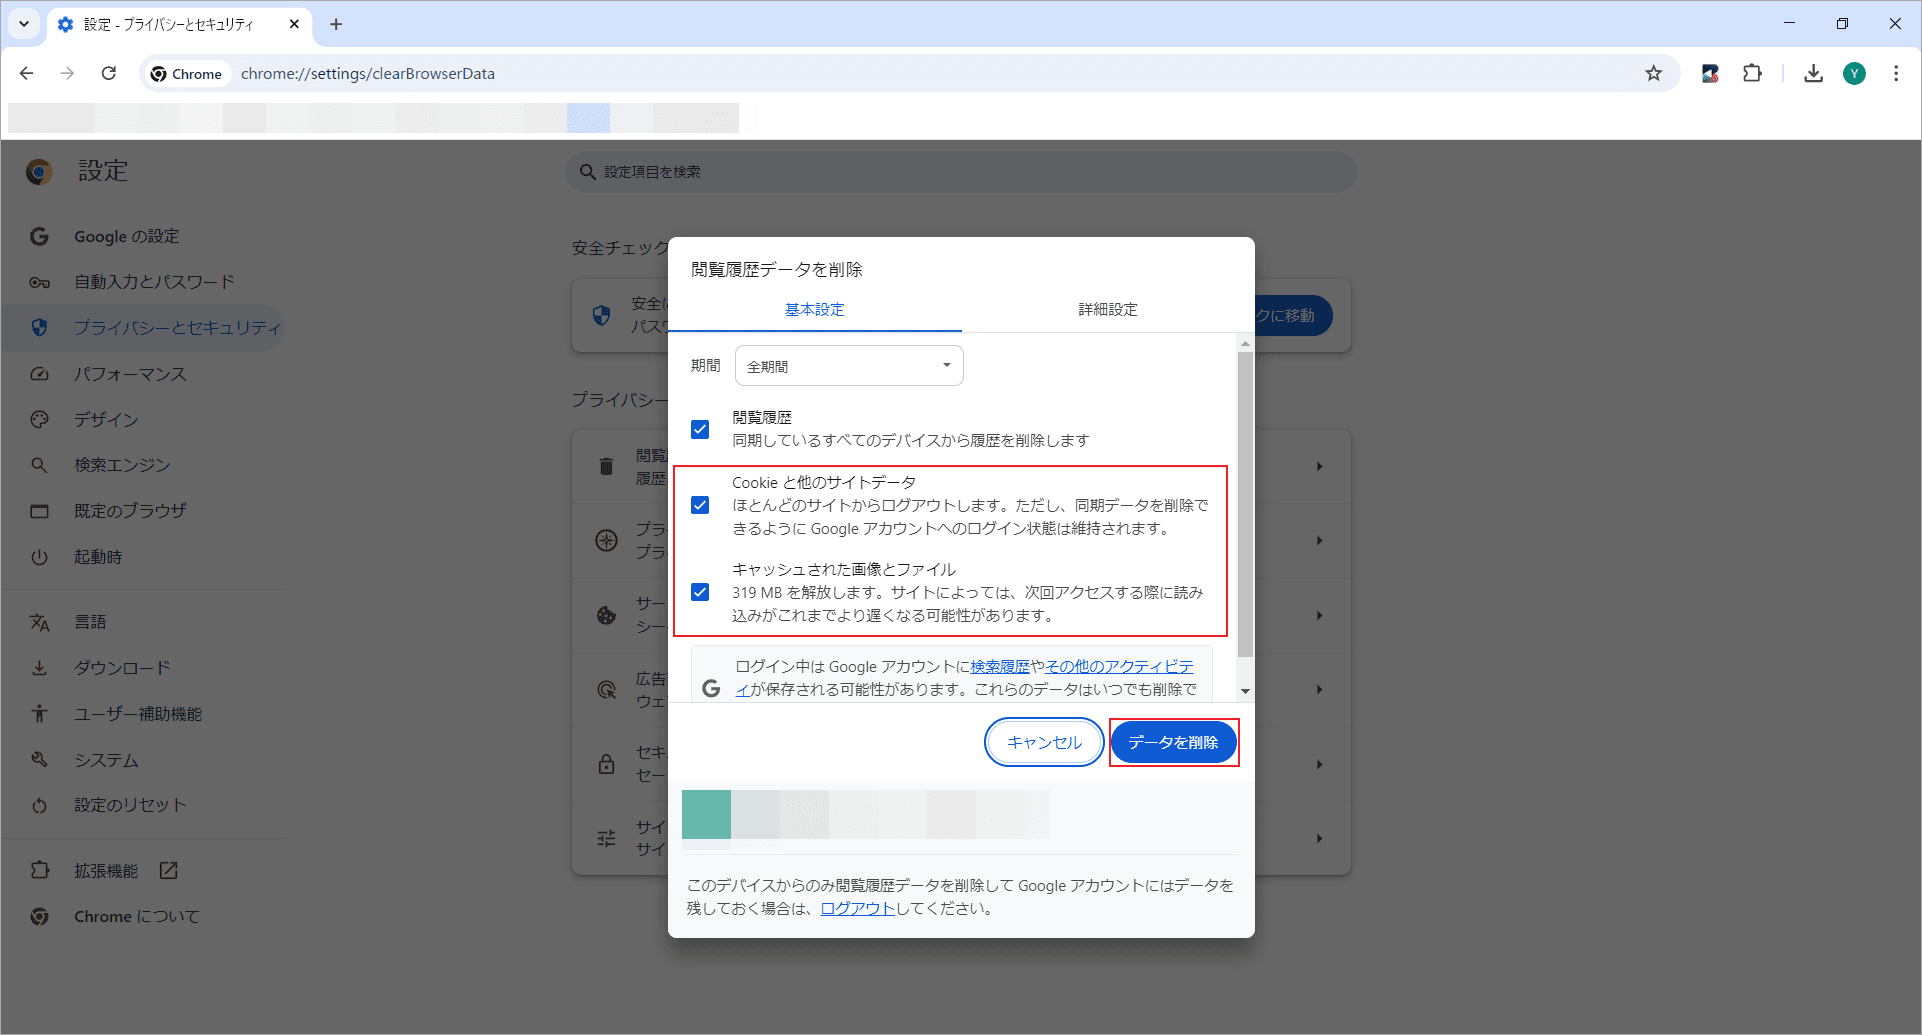Open a new tab with plus button
The height and width of the screenshot is (1035, 1922).
[x=336, y=24]
